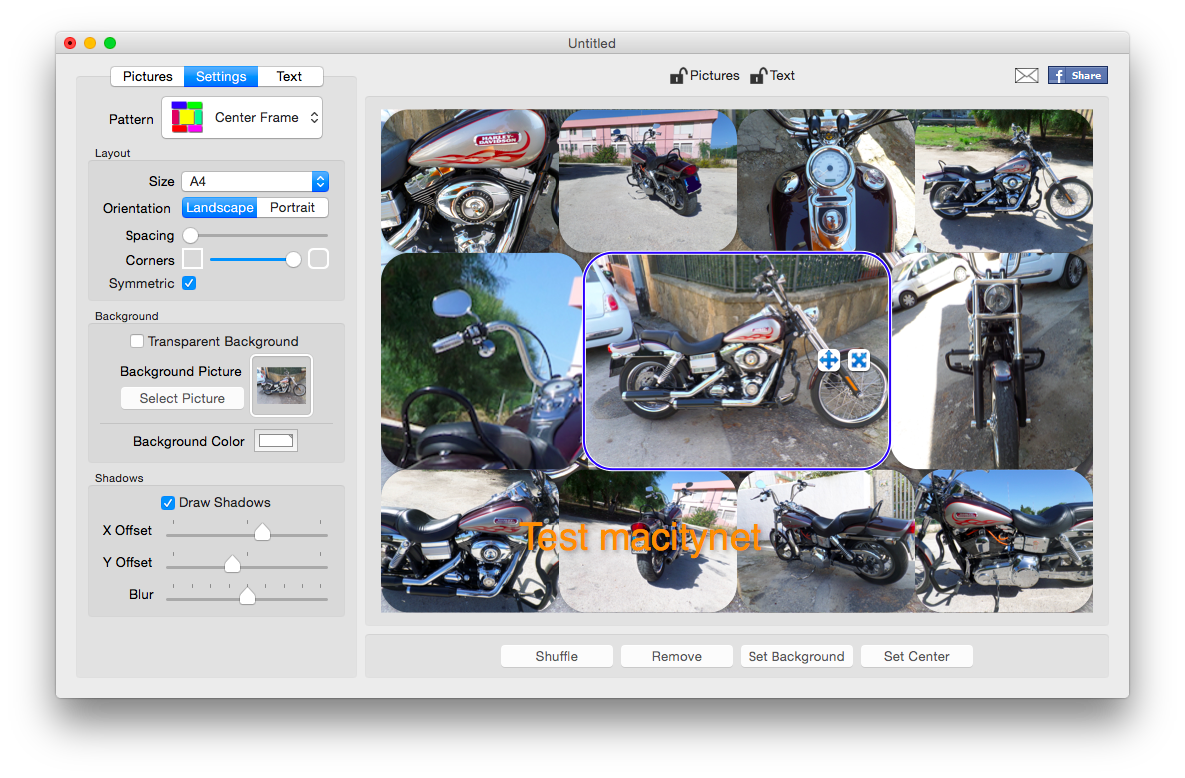Screen dimensions: 1185x778
Task: Expand the A4 size dropdown
Action: point(255,182)
